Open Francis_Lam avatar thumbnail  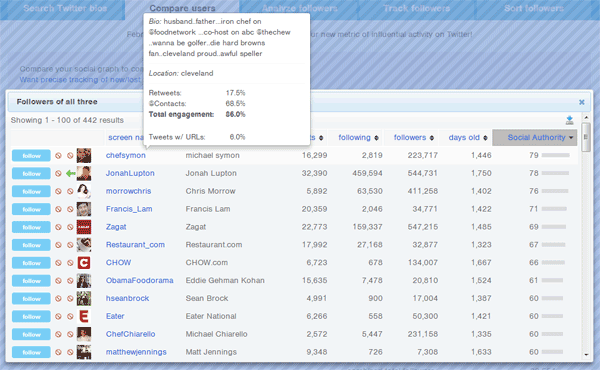[84, 209]
